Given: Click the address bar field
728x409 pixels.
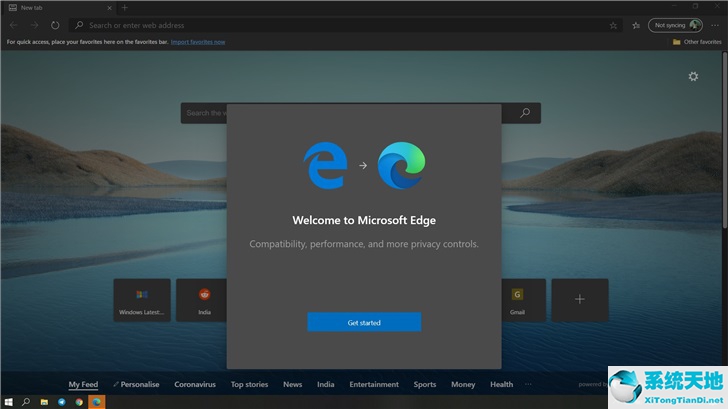Looking at the screenshot, I should (x=346, y=25).
